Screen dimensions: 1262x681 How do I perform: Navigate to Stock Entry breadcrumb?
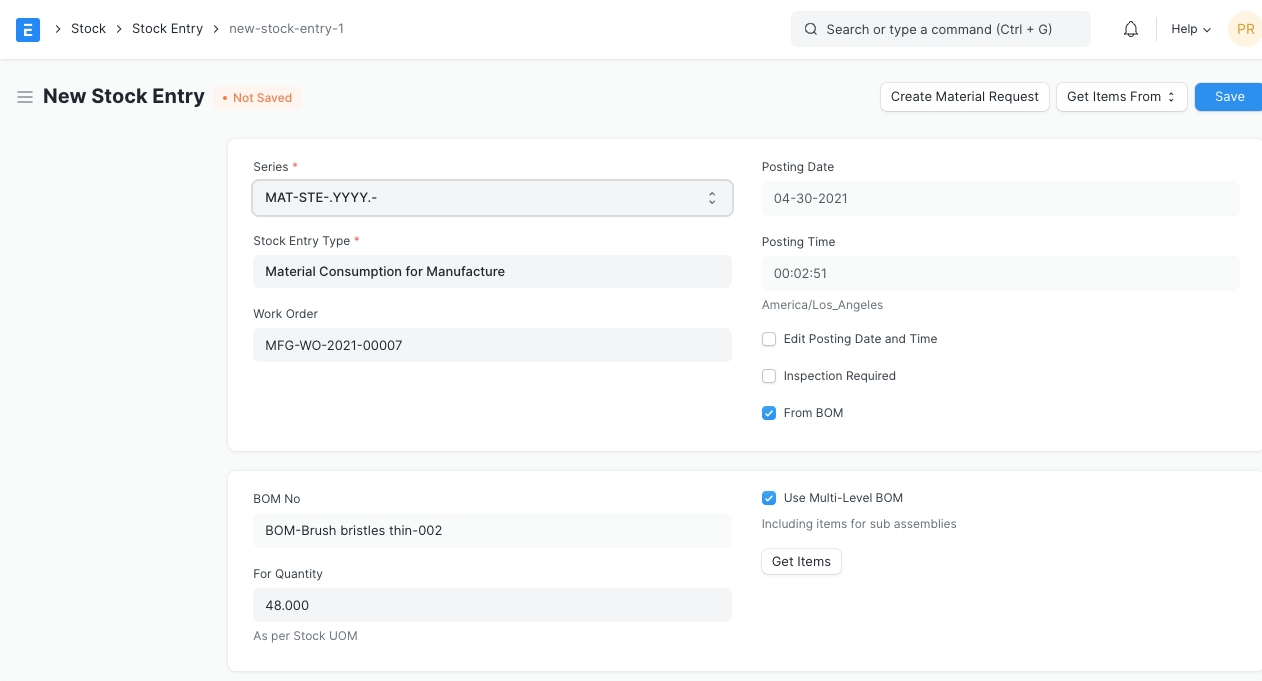pos(167,29)
